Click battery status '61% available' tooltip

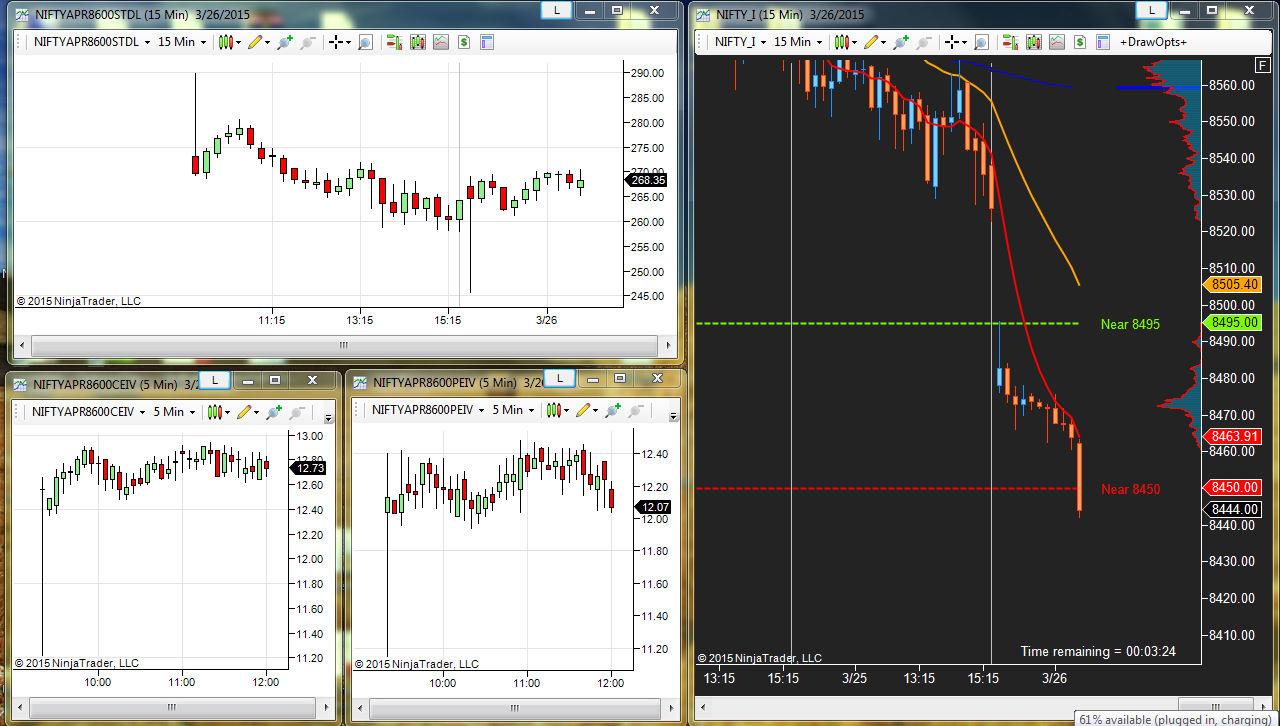point(1178,719)
